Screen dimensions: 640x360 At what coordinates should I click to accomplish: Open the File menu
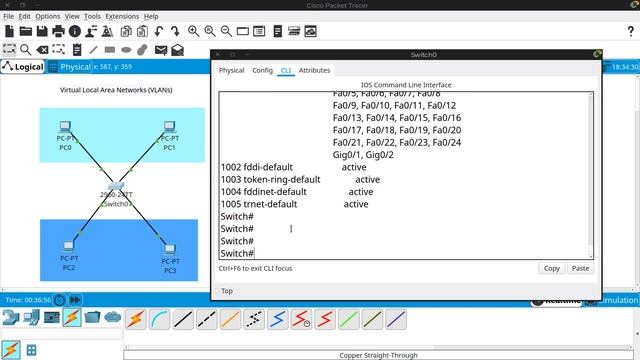9,16
